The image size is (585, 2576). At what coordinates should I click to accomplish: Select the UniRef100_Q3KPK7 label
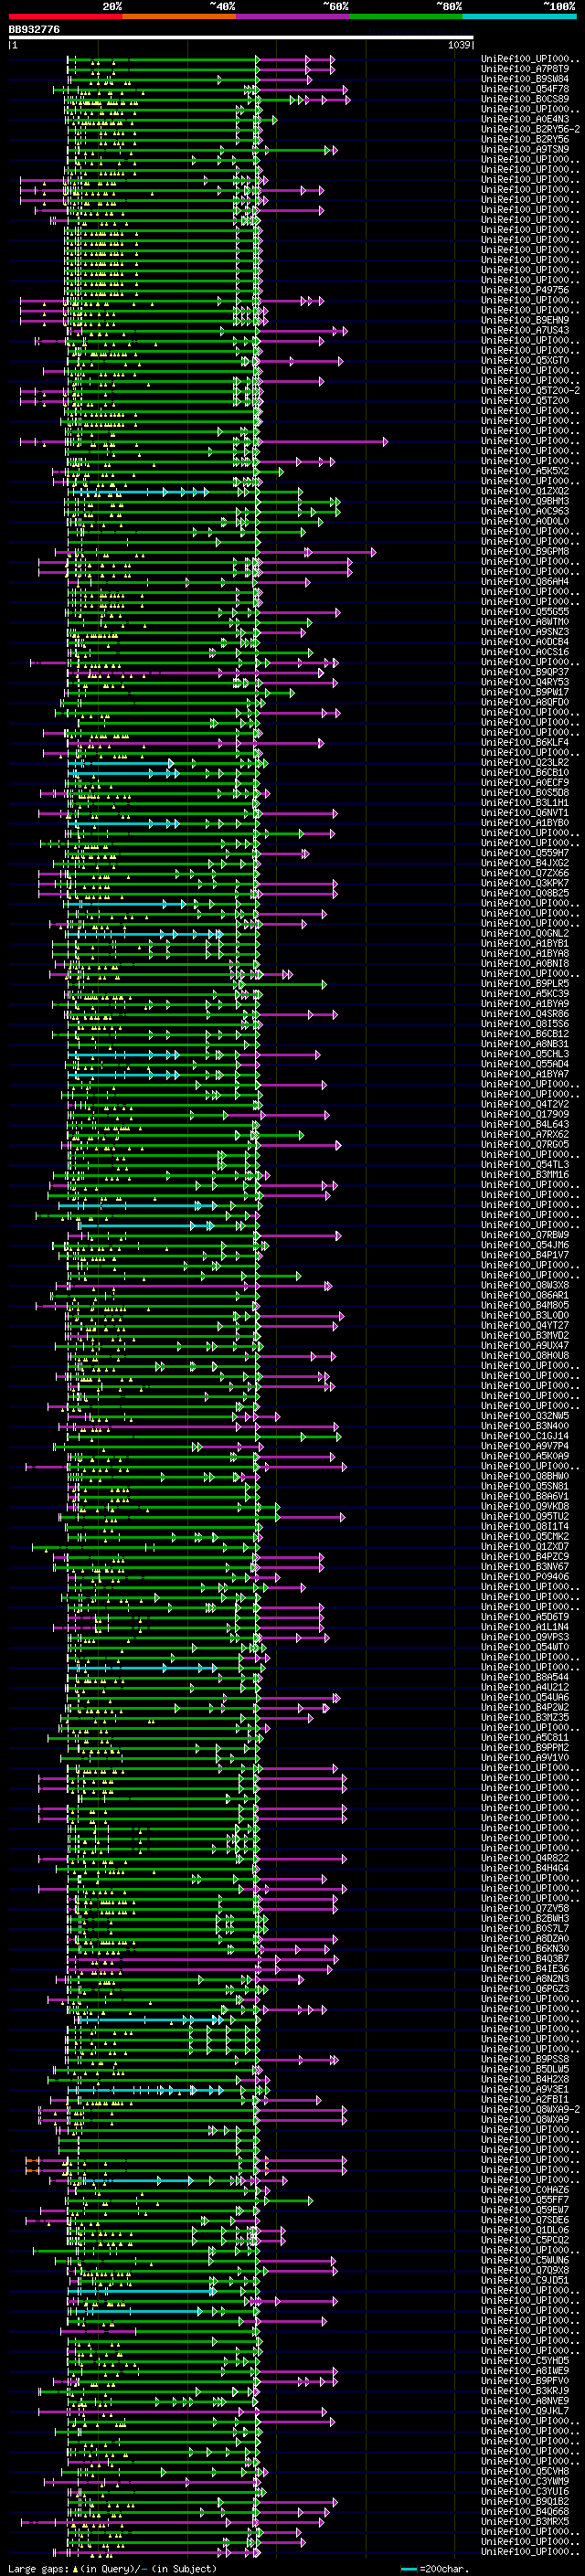click(525, 883)
